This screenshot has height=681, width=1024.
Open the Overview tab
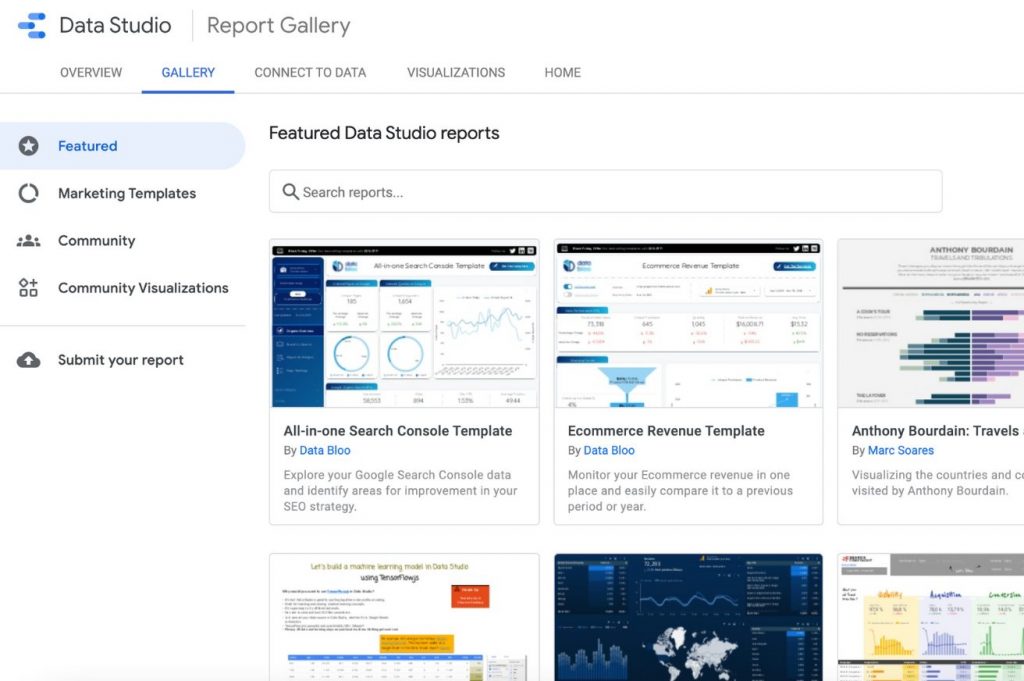point(91,72)
